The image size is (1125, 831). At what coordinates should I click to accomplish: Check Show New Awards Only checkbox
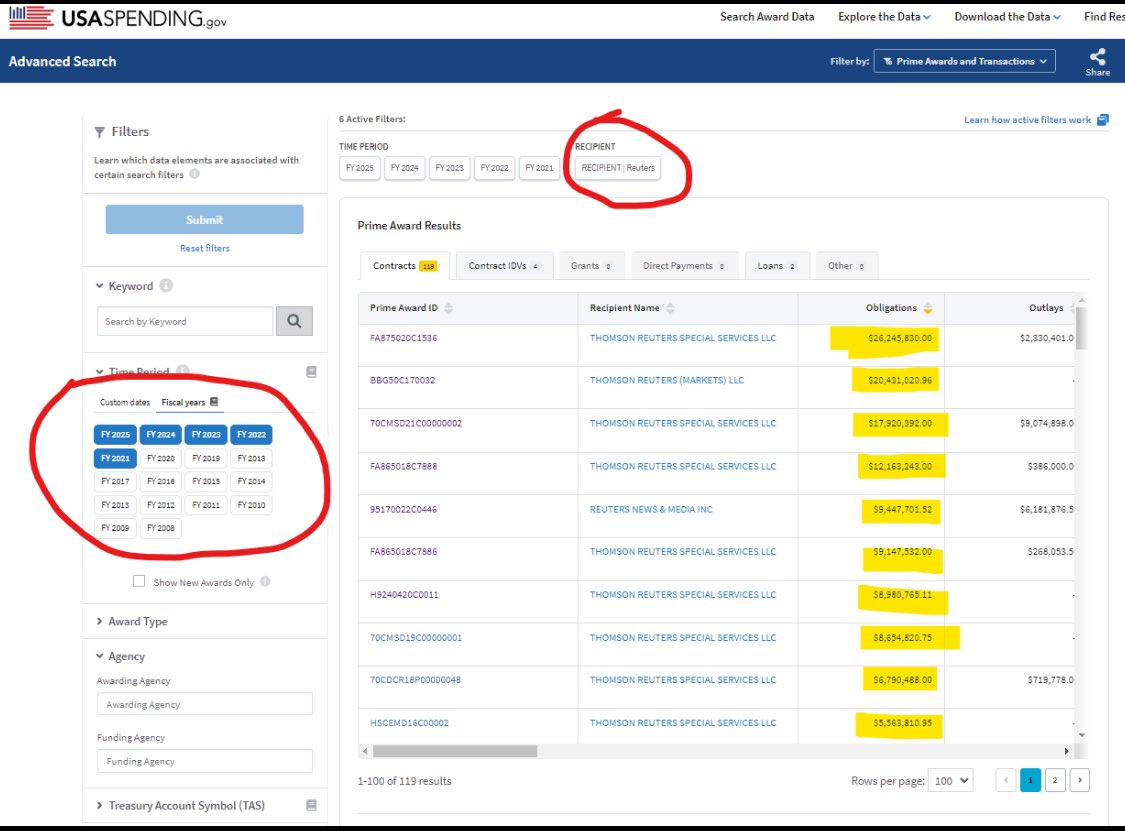(x=139, y=581)
